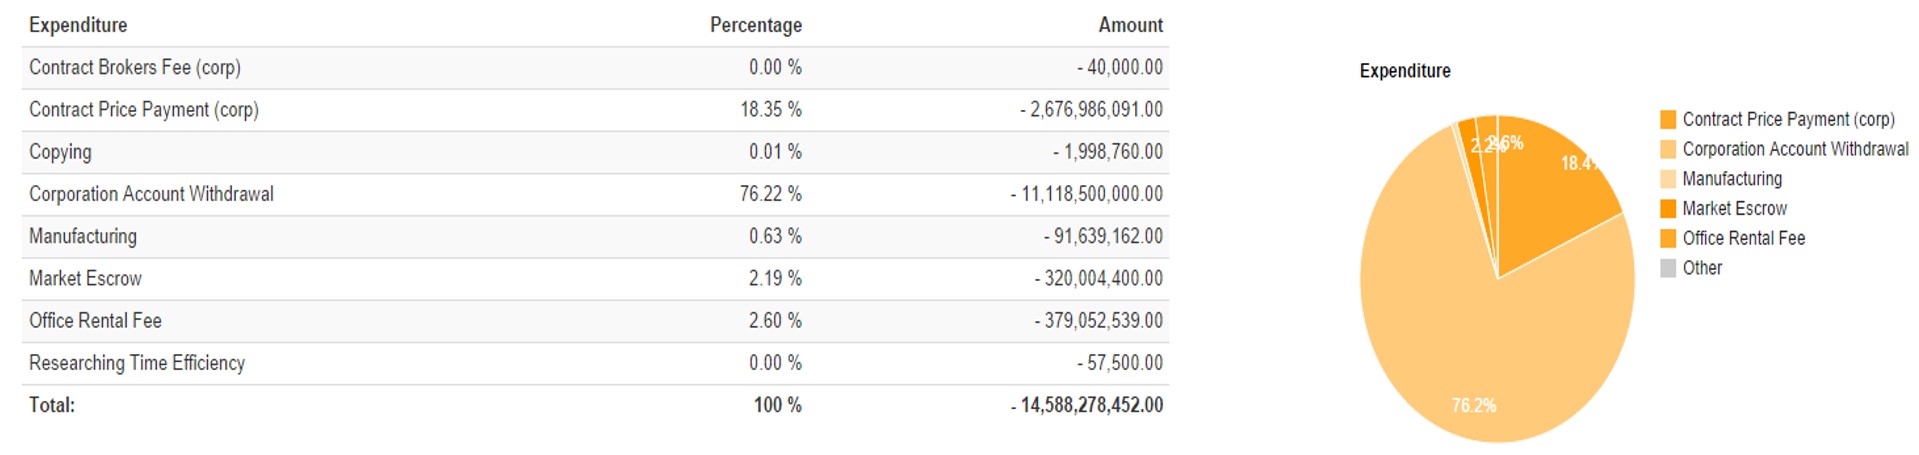This screenshot has width=1919, height=455.
Task: Select the 18.4% pie chart slice
Action: click(x=1550, y=190)
